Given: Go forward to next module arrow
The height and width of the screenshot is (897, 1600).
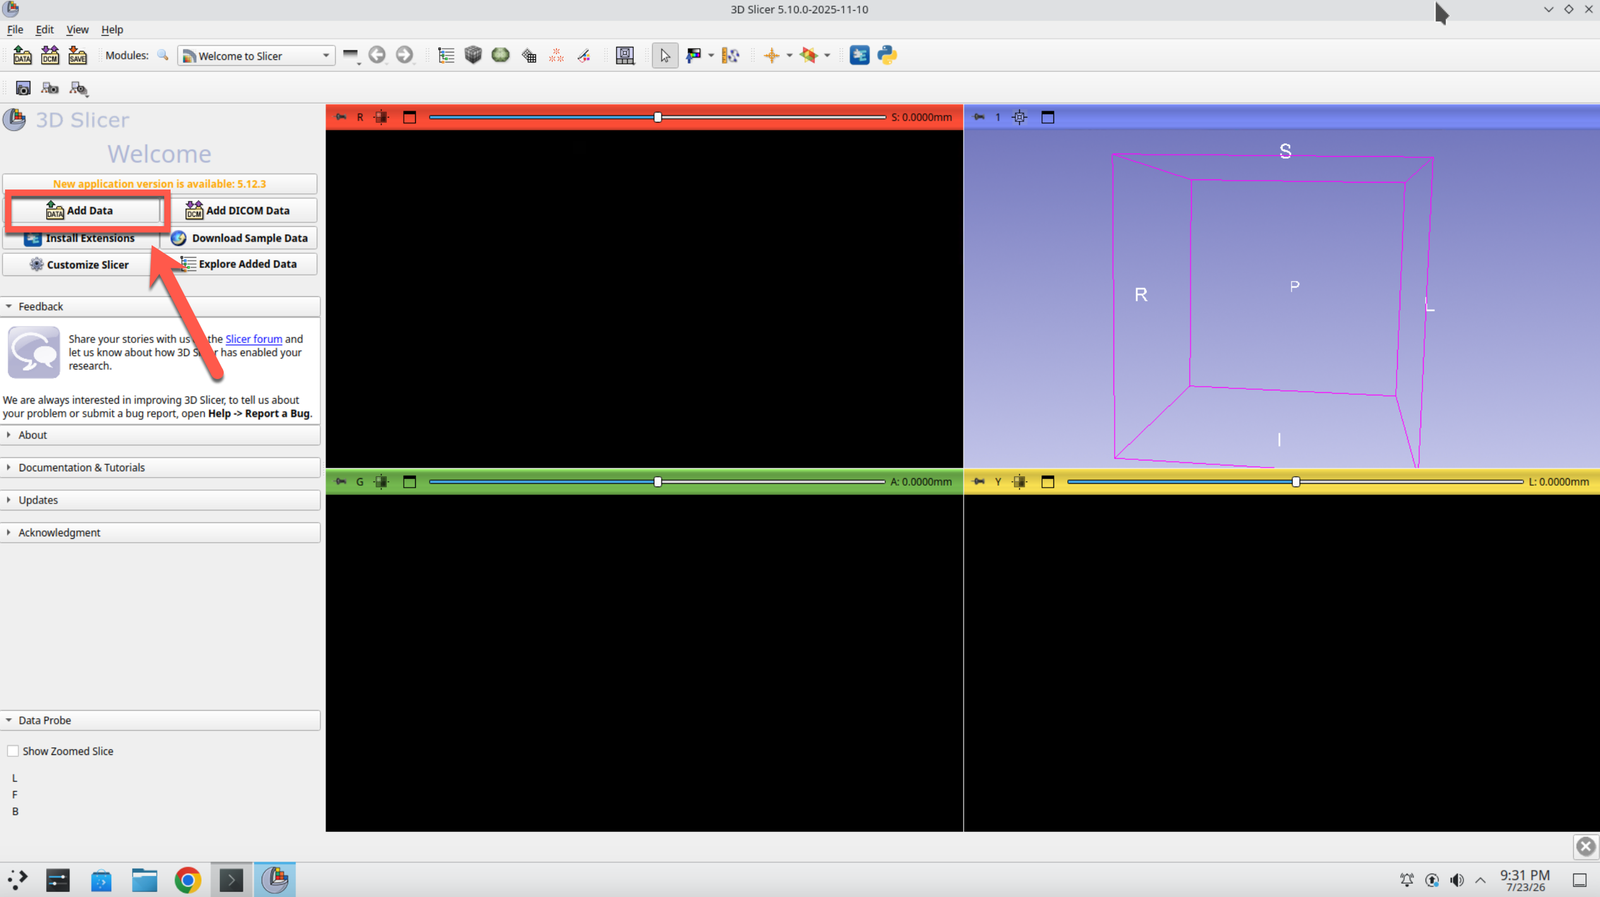Looking at the screenshot, I should point(404,55).
